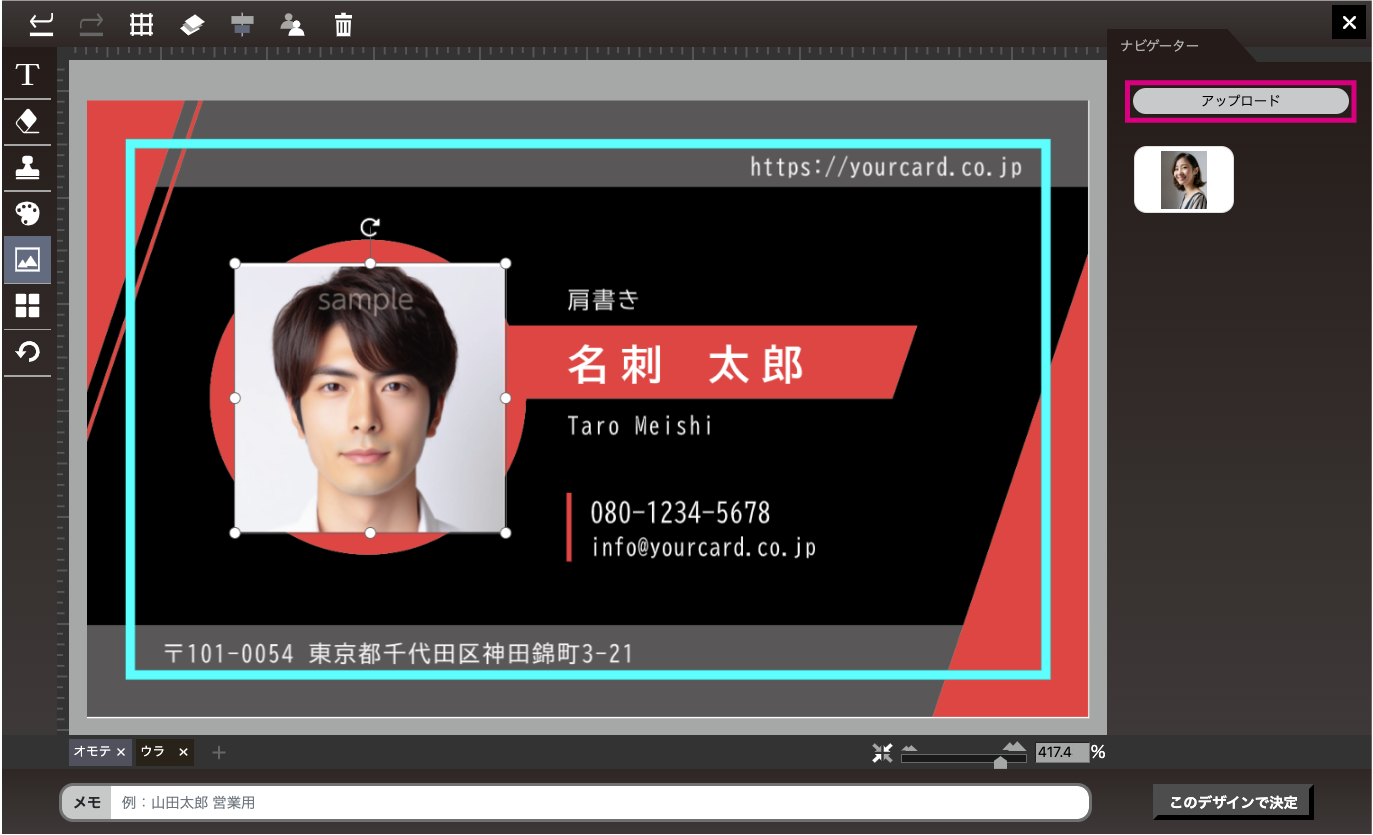The image size is (1373, 835).
Task: Select the 〒101-0054 address text
Action: (398, 654)
